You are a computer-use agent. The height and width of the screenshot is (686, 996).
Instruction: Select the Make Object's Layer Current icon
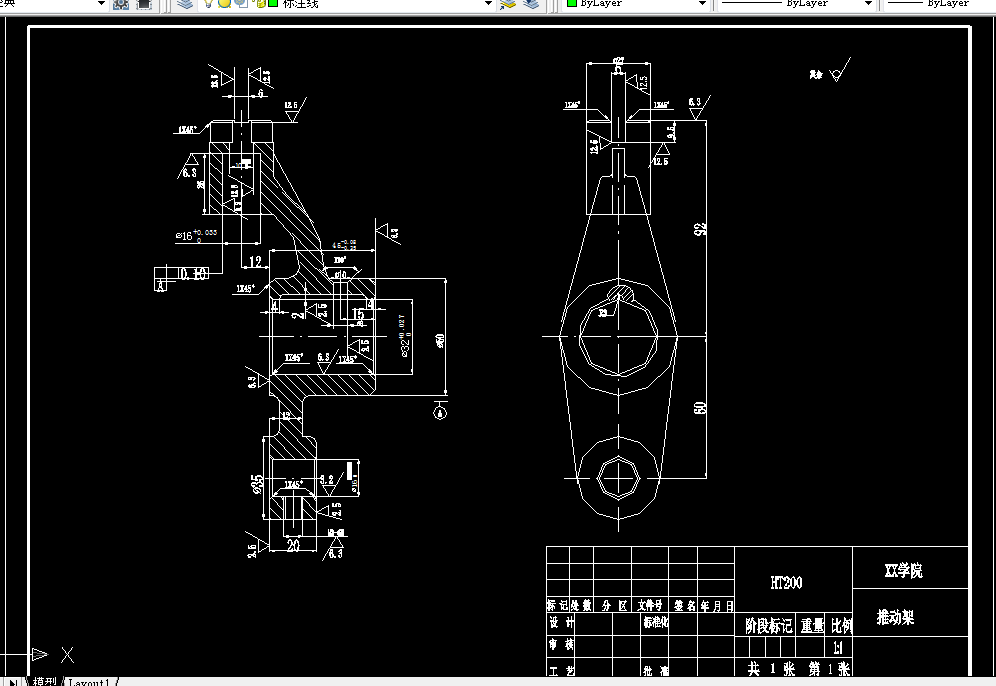pos(506,5)
